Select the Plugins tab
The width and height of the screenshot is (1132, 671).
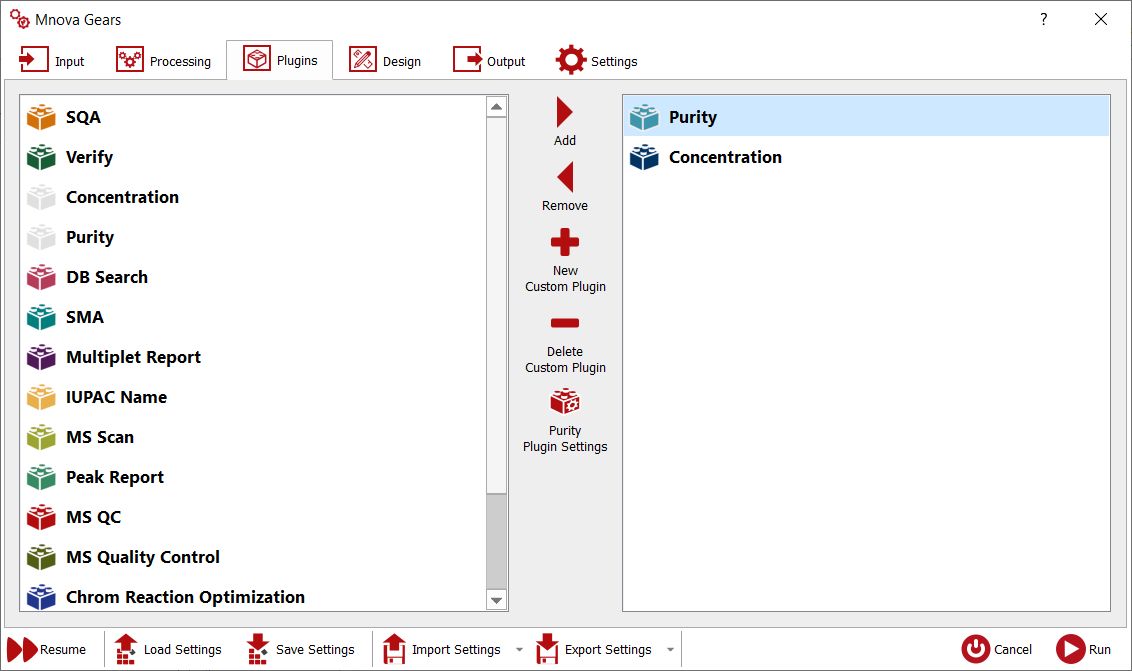pos(279,60)
